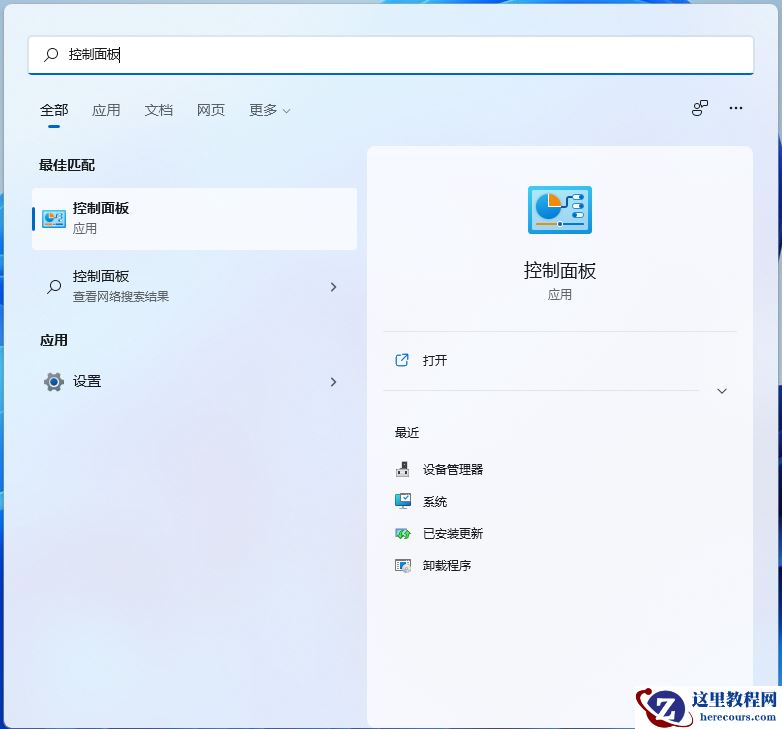
Task: Open recent item 设备管理器
Action: click(x=452, y=469)
